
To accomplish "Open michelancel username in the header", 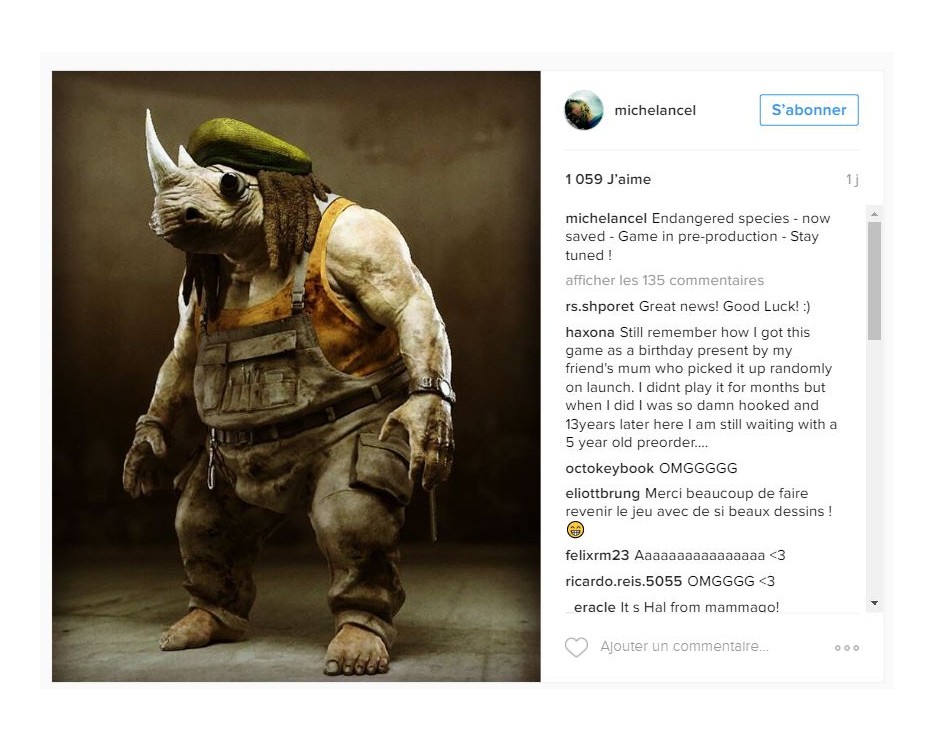I will [x=655, y=111].
